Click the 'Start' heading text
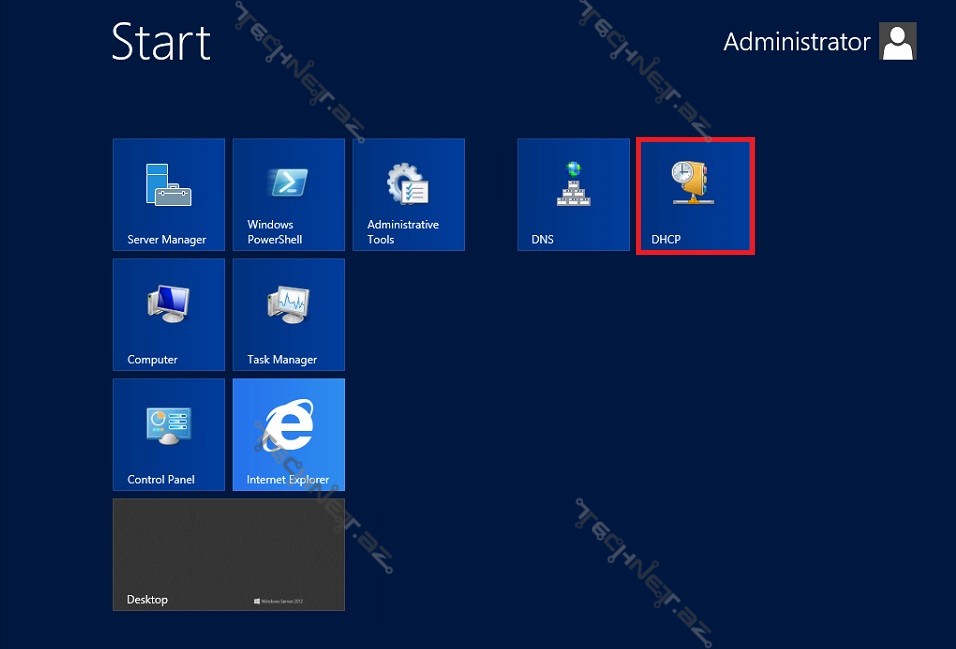Image resolution: width=956 pixels, height=649 pixels. [x=161, y=43]
